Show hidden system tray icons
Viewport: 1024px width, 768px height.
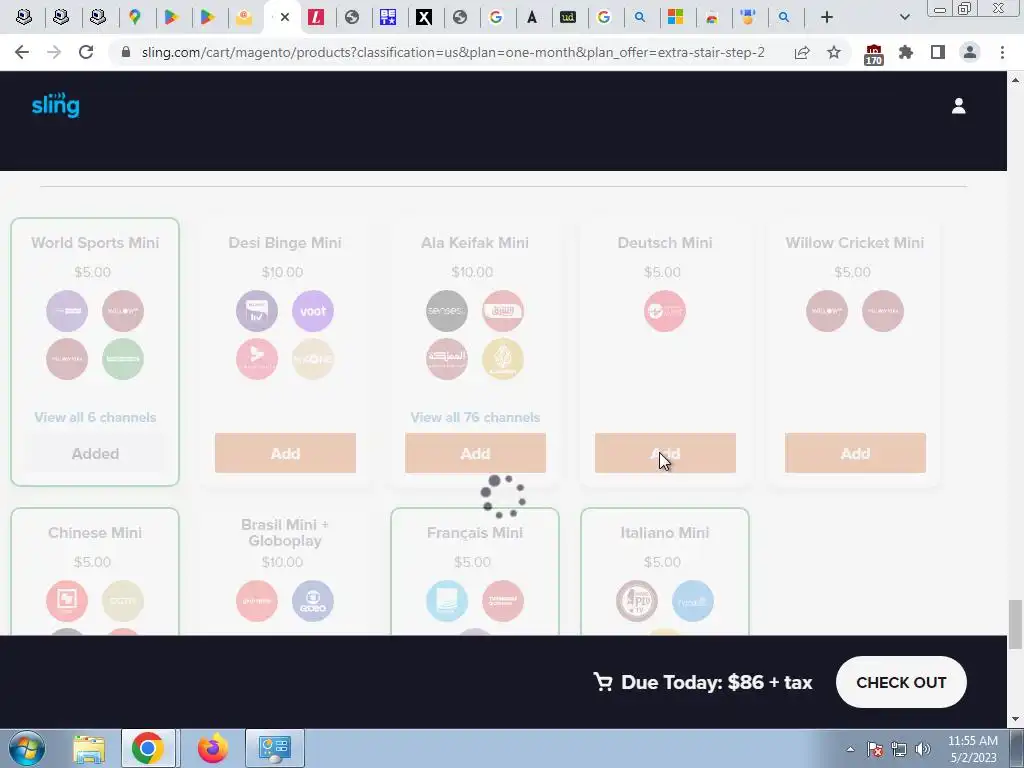click(x=850, y=749)
